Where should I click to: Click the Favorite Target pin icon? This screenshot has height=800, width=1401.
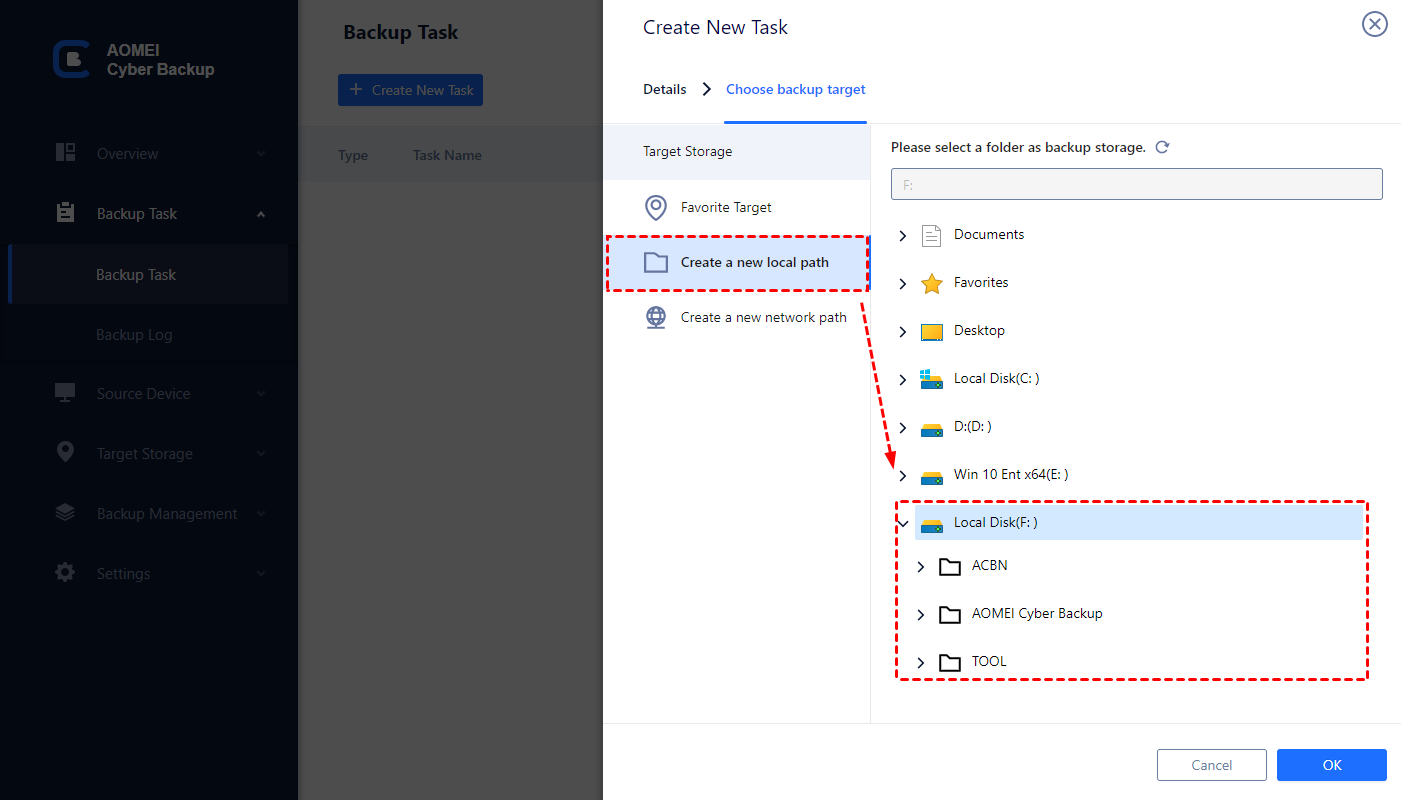tap(655, 208)
